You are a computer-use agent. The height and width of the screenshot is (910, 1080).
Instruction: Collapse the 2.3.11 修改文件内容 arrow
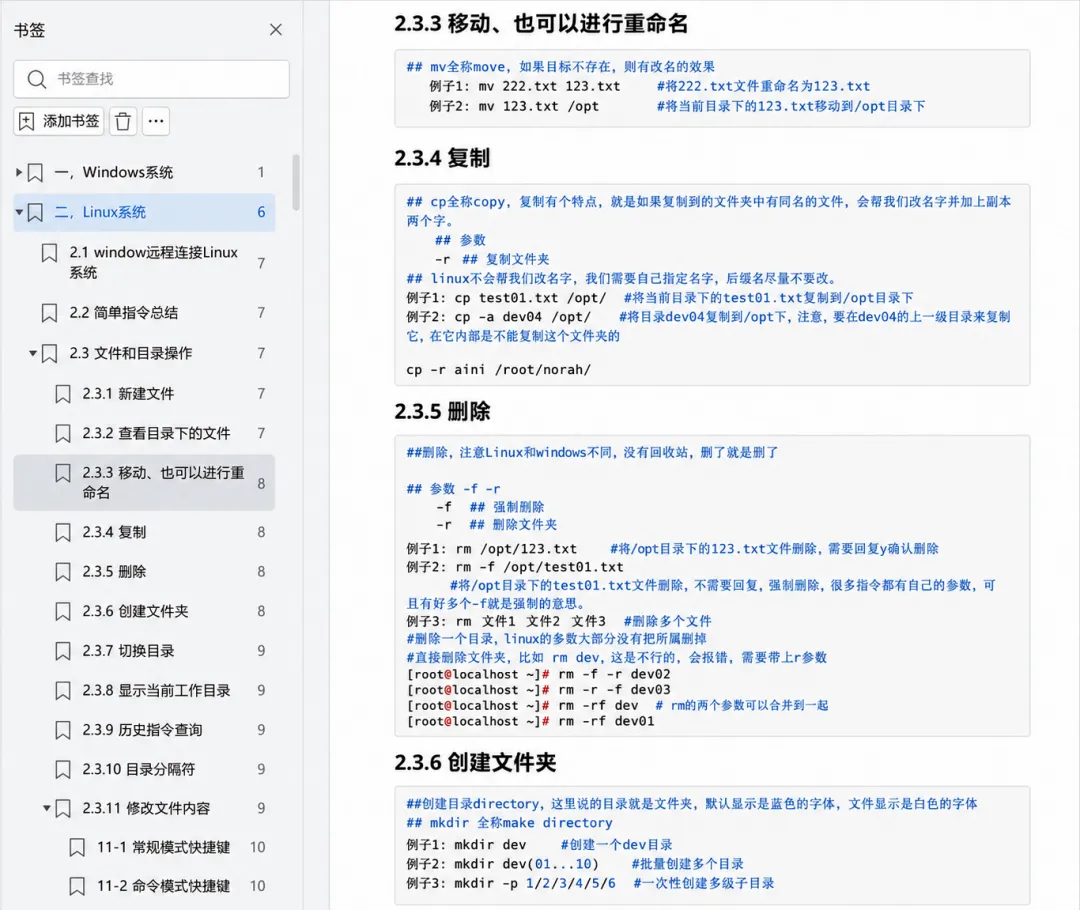pyautogui.click(x=46, y=808)
